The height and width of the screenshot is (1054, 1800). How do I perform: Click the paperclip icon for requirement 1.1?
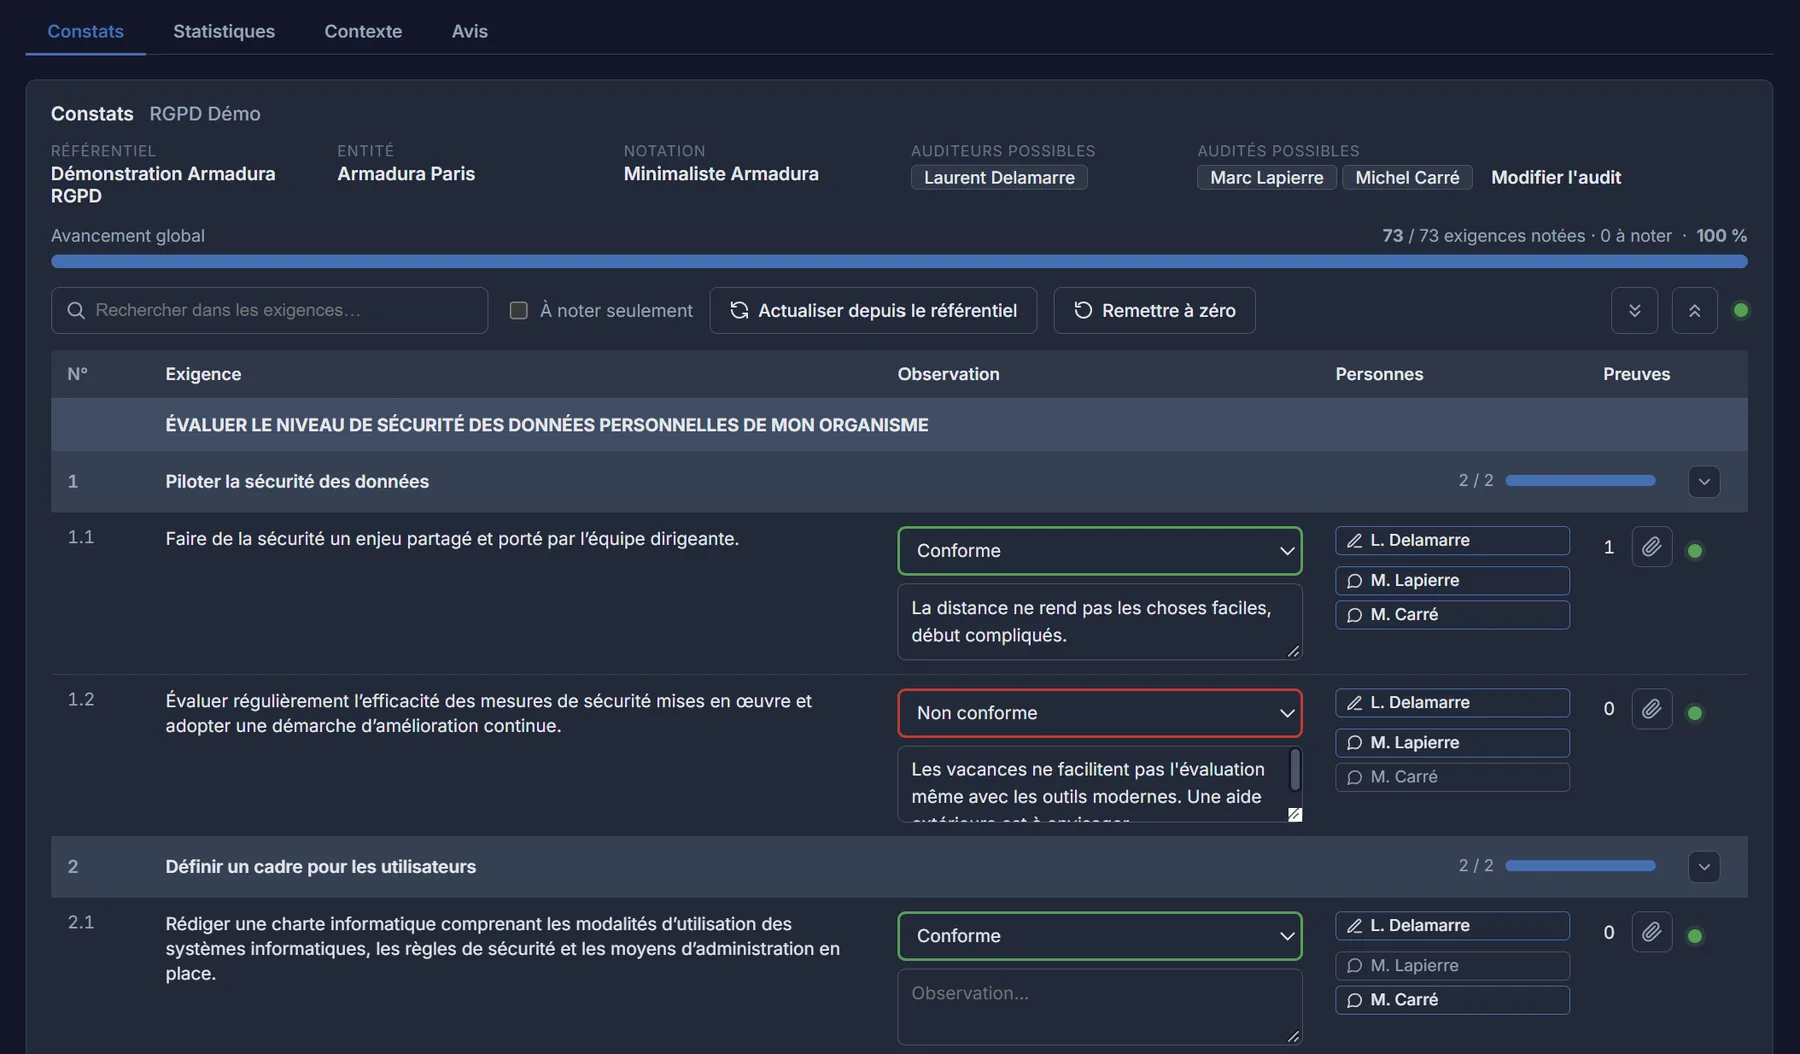click(x=1651, y=547)
